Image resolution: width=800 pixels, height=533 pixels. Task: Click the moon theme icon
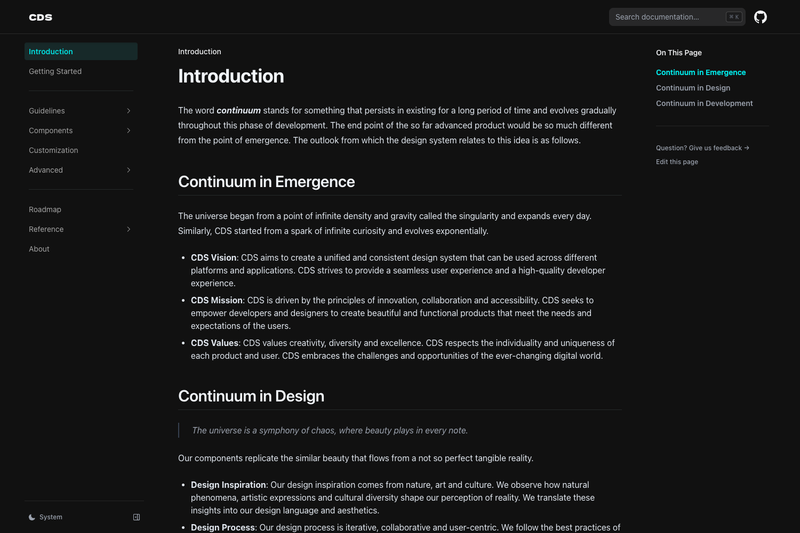32,517
